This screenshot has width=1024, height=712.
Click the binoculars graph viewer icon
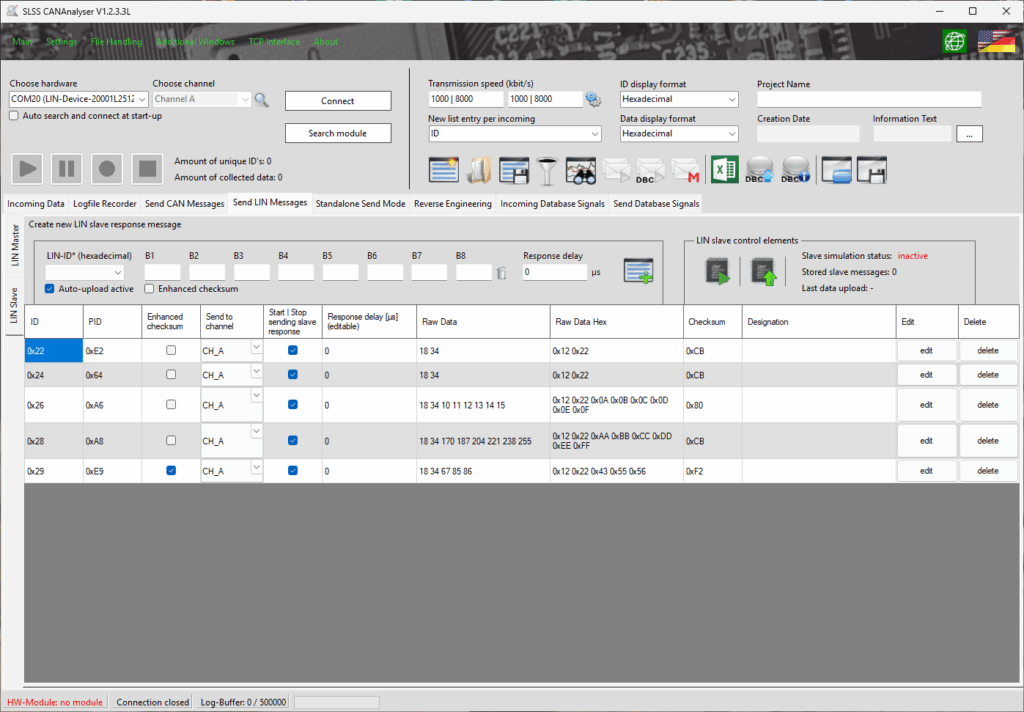click(x=580, y=171)
